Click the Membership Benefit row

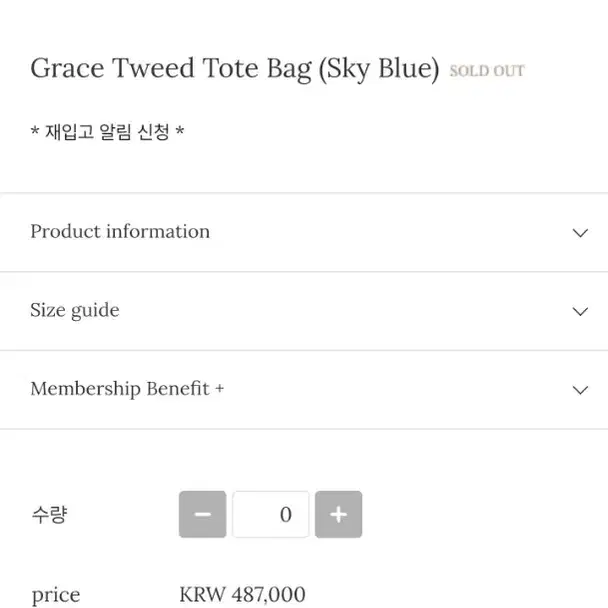pos(304,390)
